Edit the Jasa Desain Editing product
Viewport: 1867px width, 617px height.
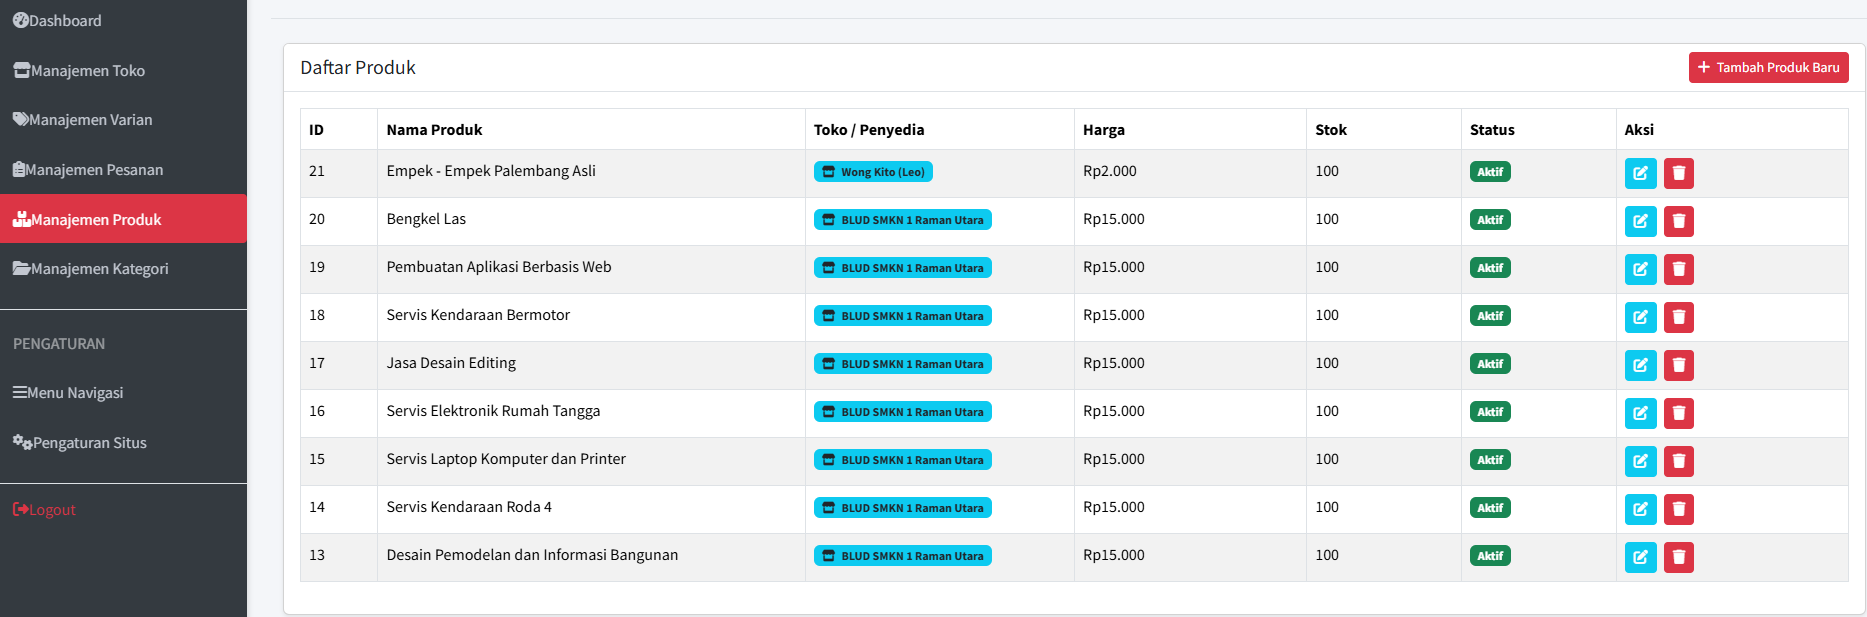1640,365
